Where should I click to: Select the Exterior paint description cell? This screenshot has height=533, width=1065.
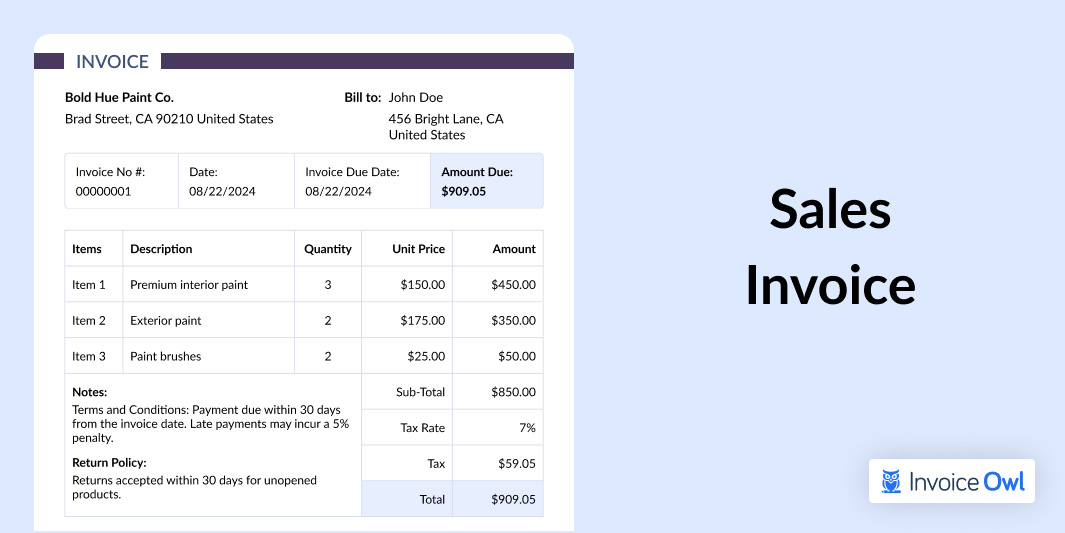pos(166,321)
